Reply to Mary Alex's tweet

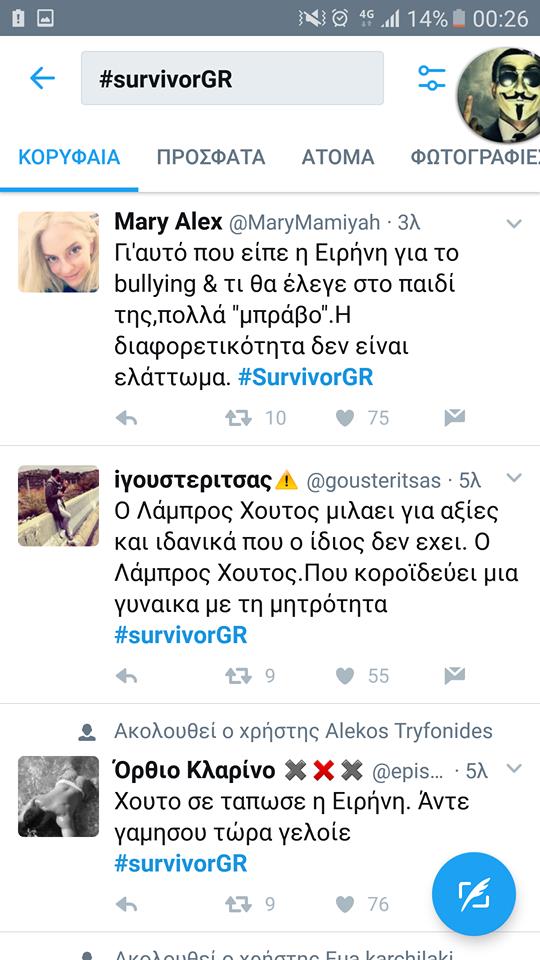pyautogui.click(x=126, y=418)
